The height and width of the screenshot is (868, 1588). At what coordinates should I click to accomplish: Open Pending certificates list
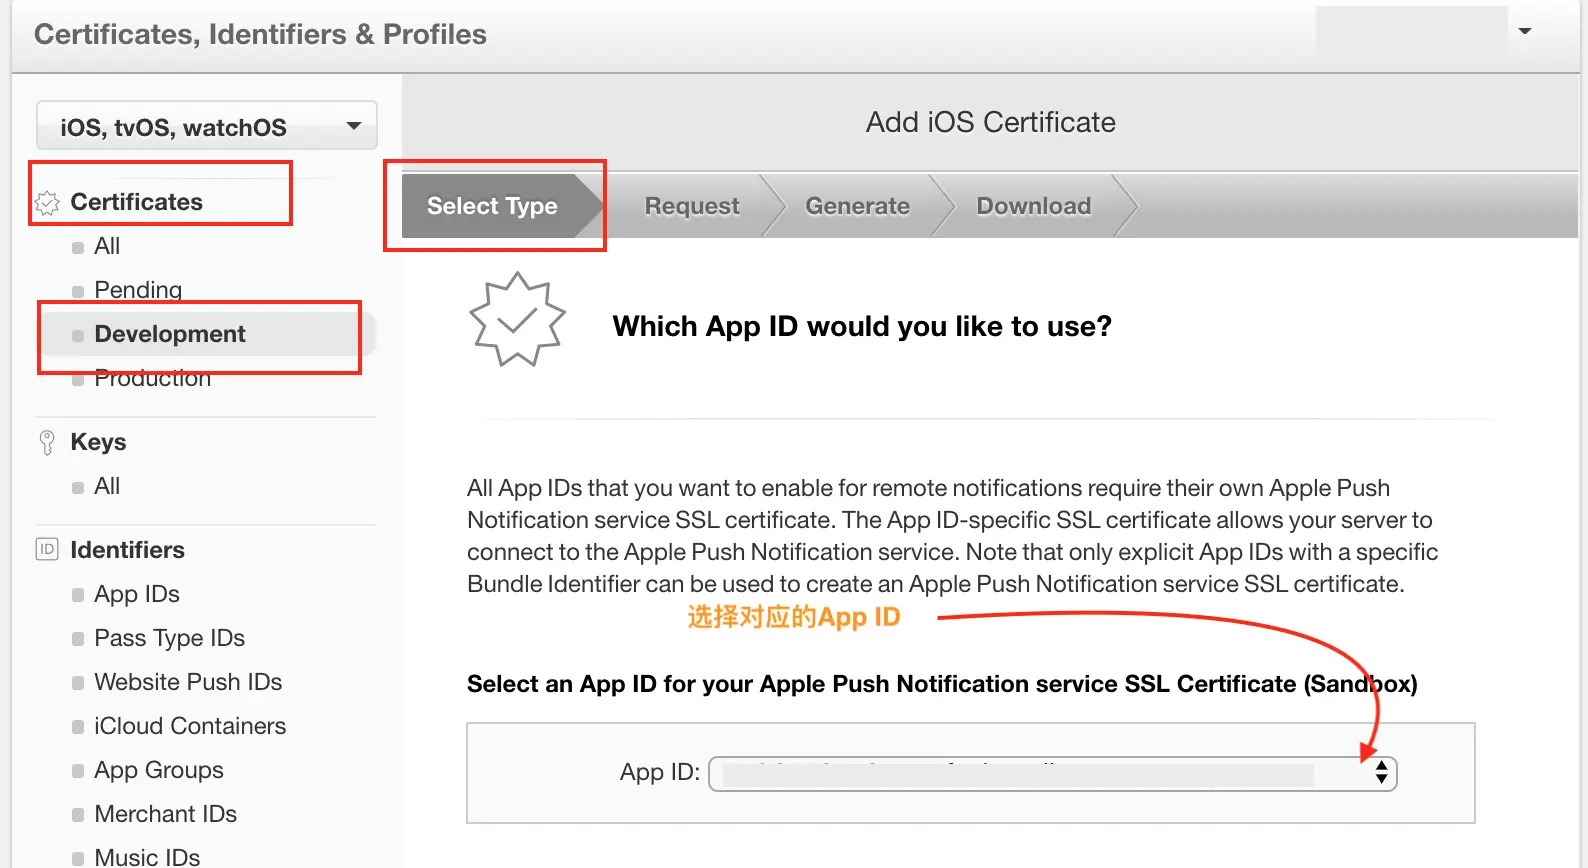pos(138,290)
